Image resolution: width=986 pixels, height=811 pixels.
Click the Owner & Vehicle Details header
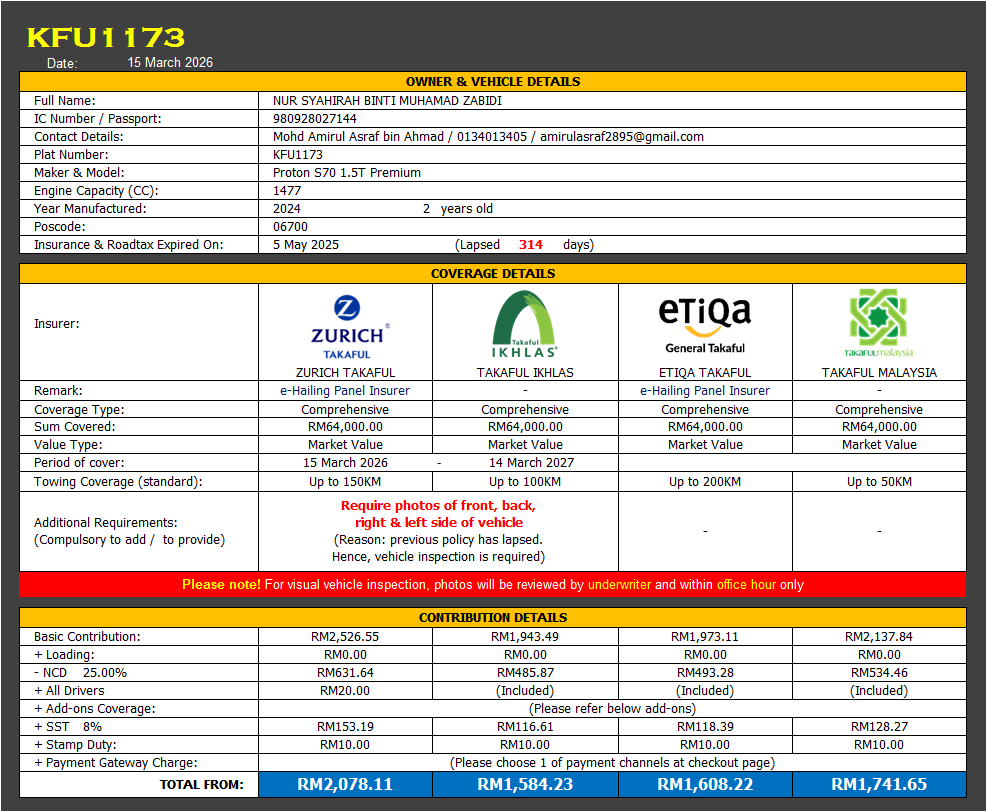click(x=493, y=82)
